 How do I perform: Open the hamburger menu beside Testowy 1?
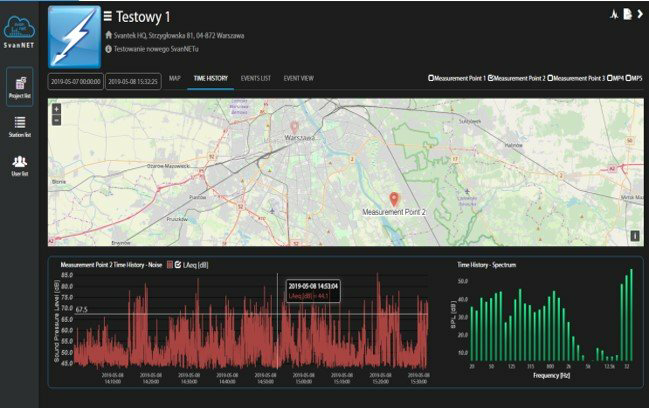coord(108,16)
